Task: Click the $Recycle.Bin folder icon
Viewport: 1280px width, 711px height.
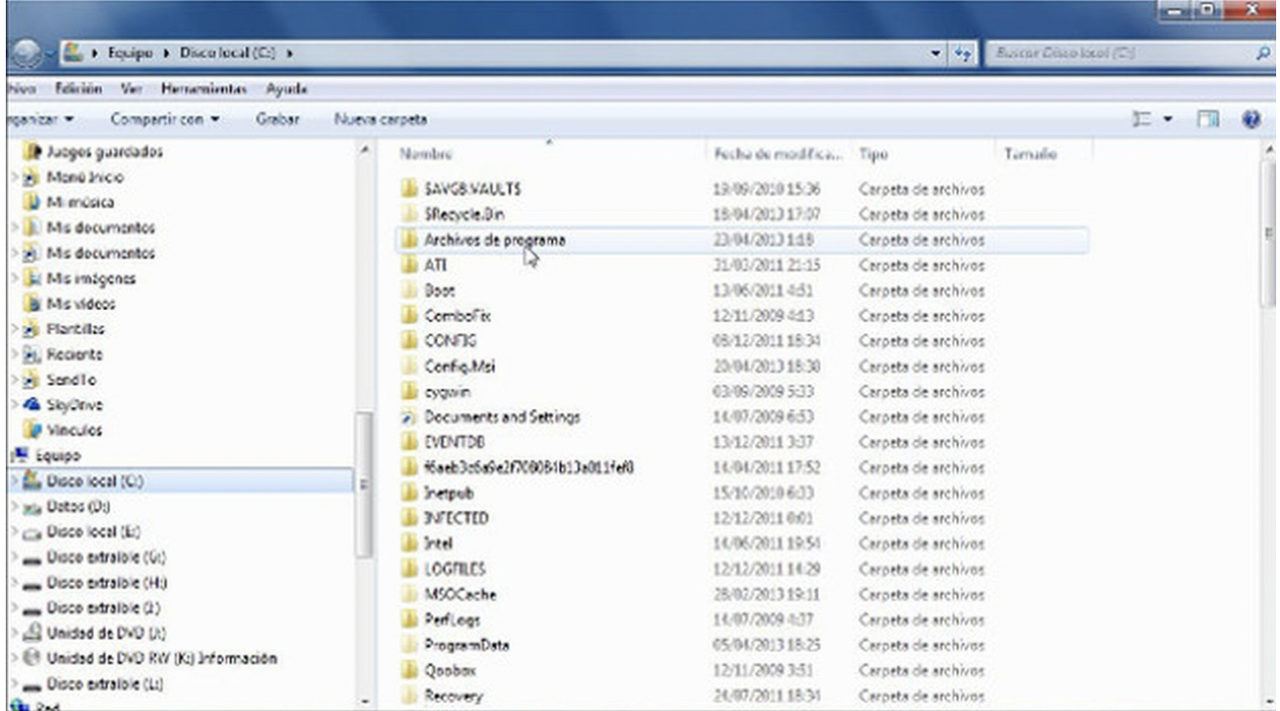Action: 408,214
